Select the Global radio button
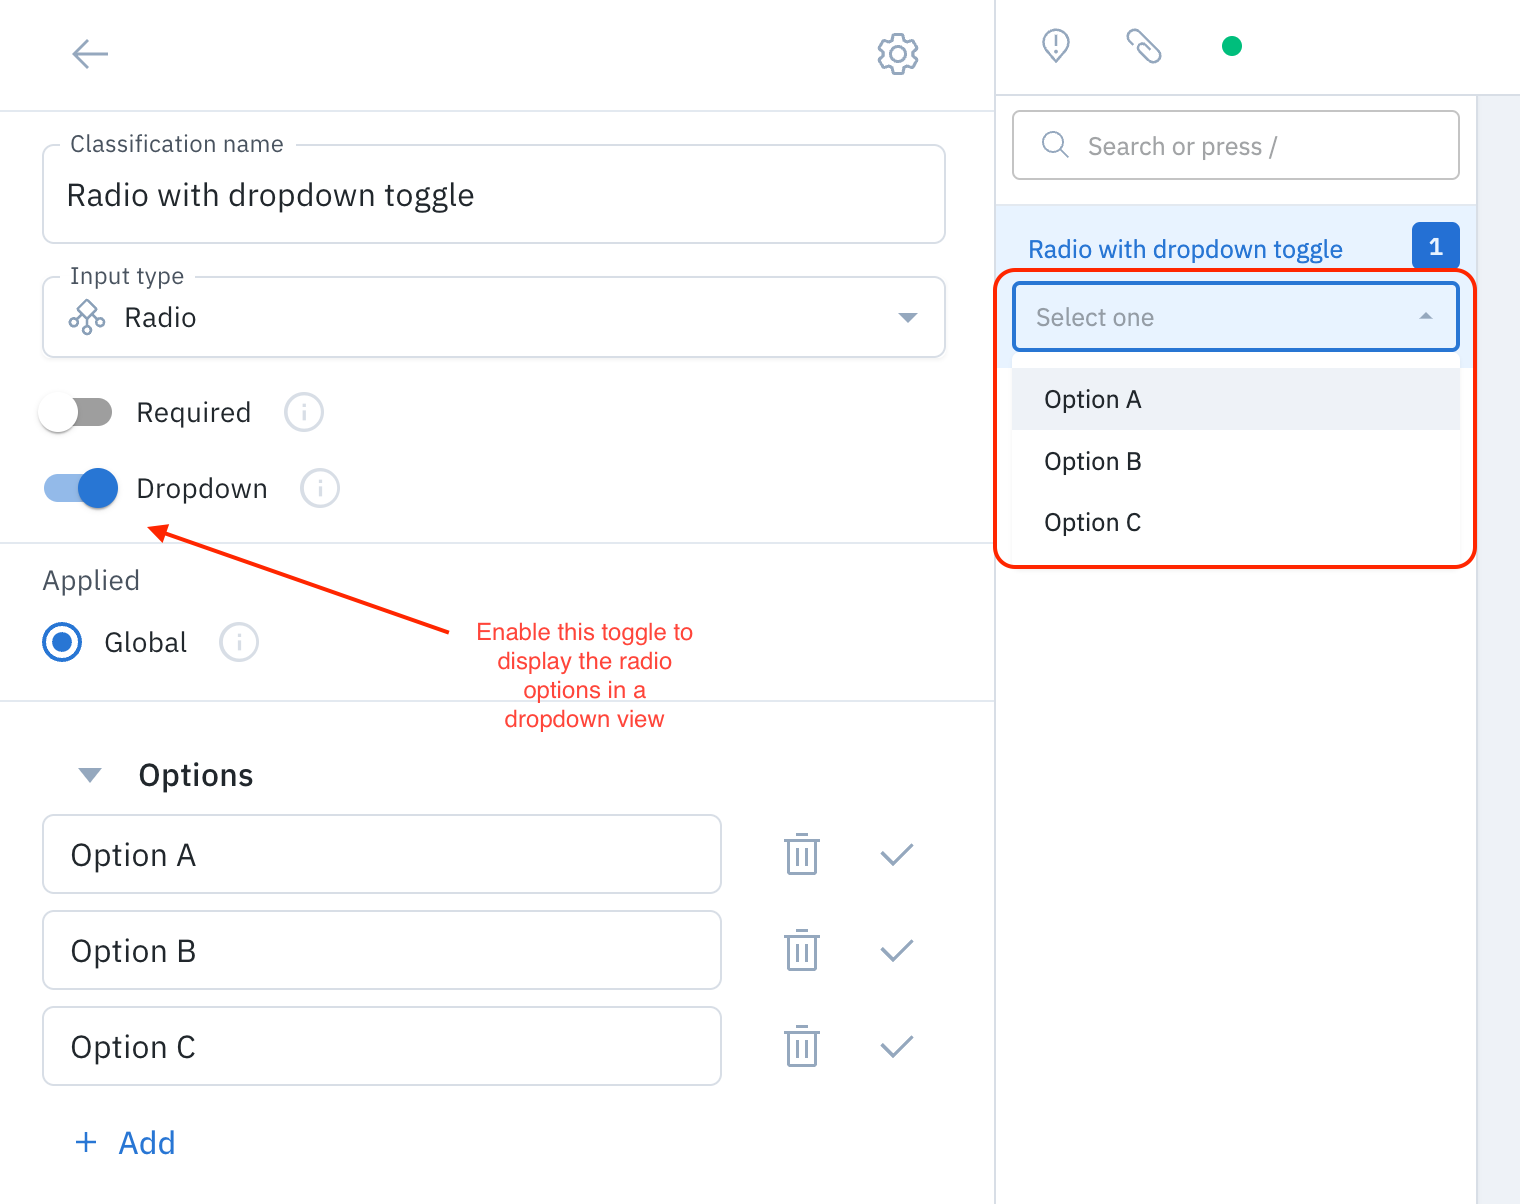1520x1204 pixels. coord(62,642)
